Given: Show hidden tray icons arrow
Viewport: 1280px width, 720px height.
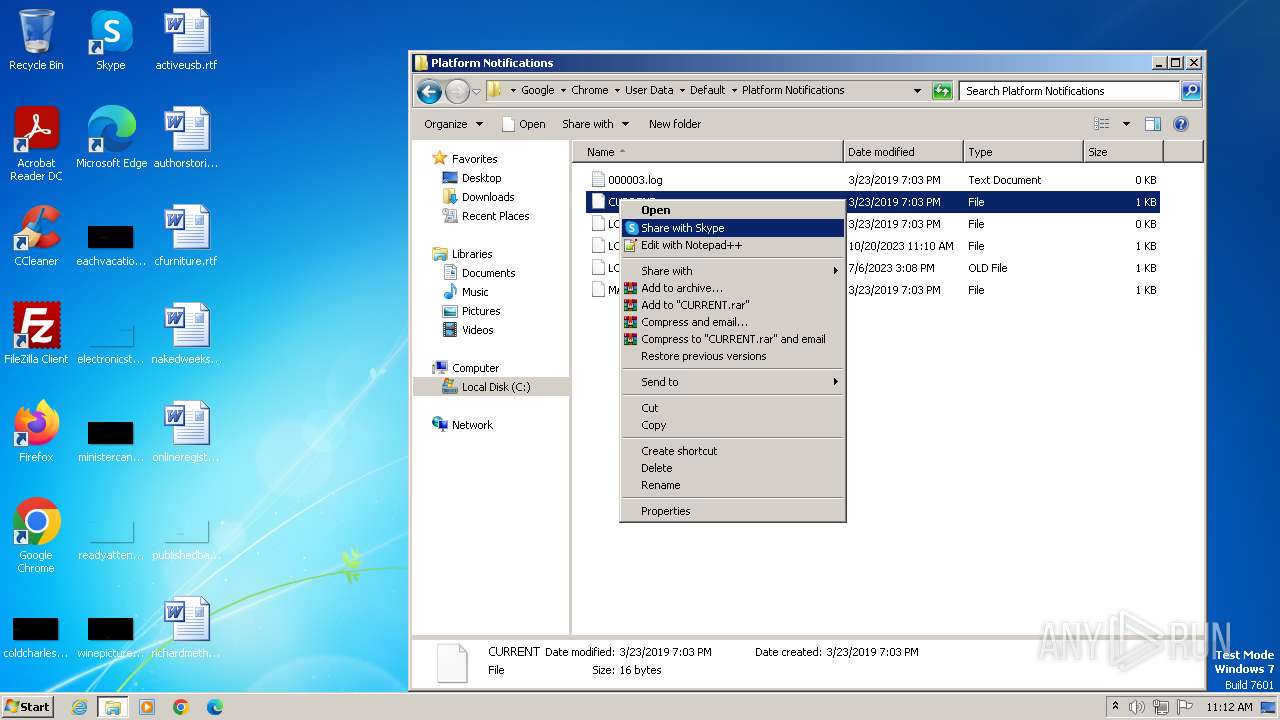Looking at the screenshot, I should [1115, 707].
